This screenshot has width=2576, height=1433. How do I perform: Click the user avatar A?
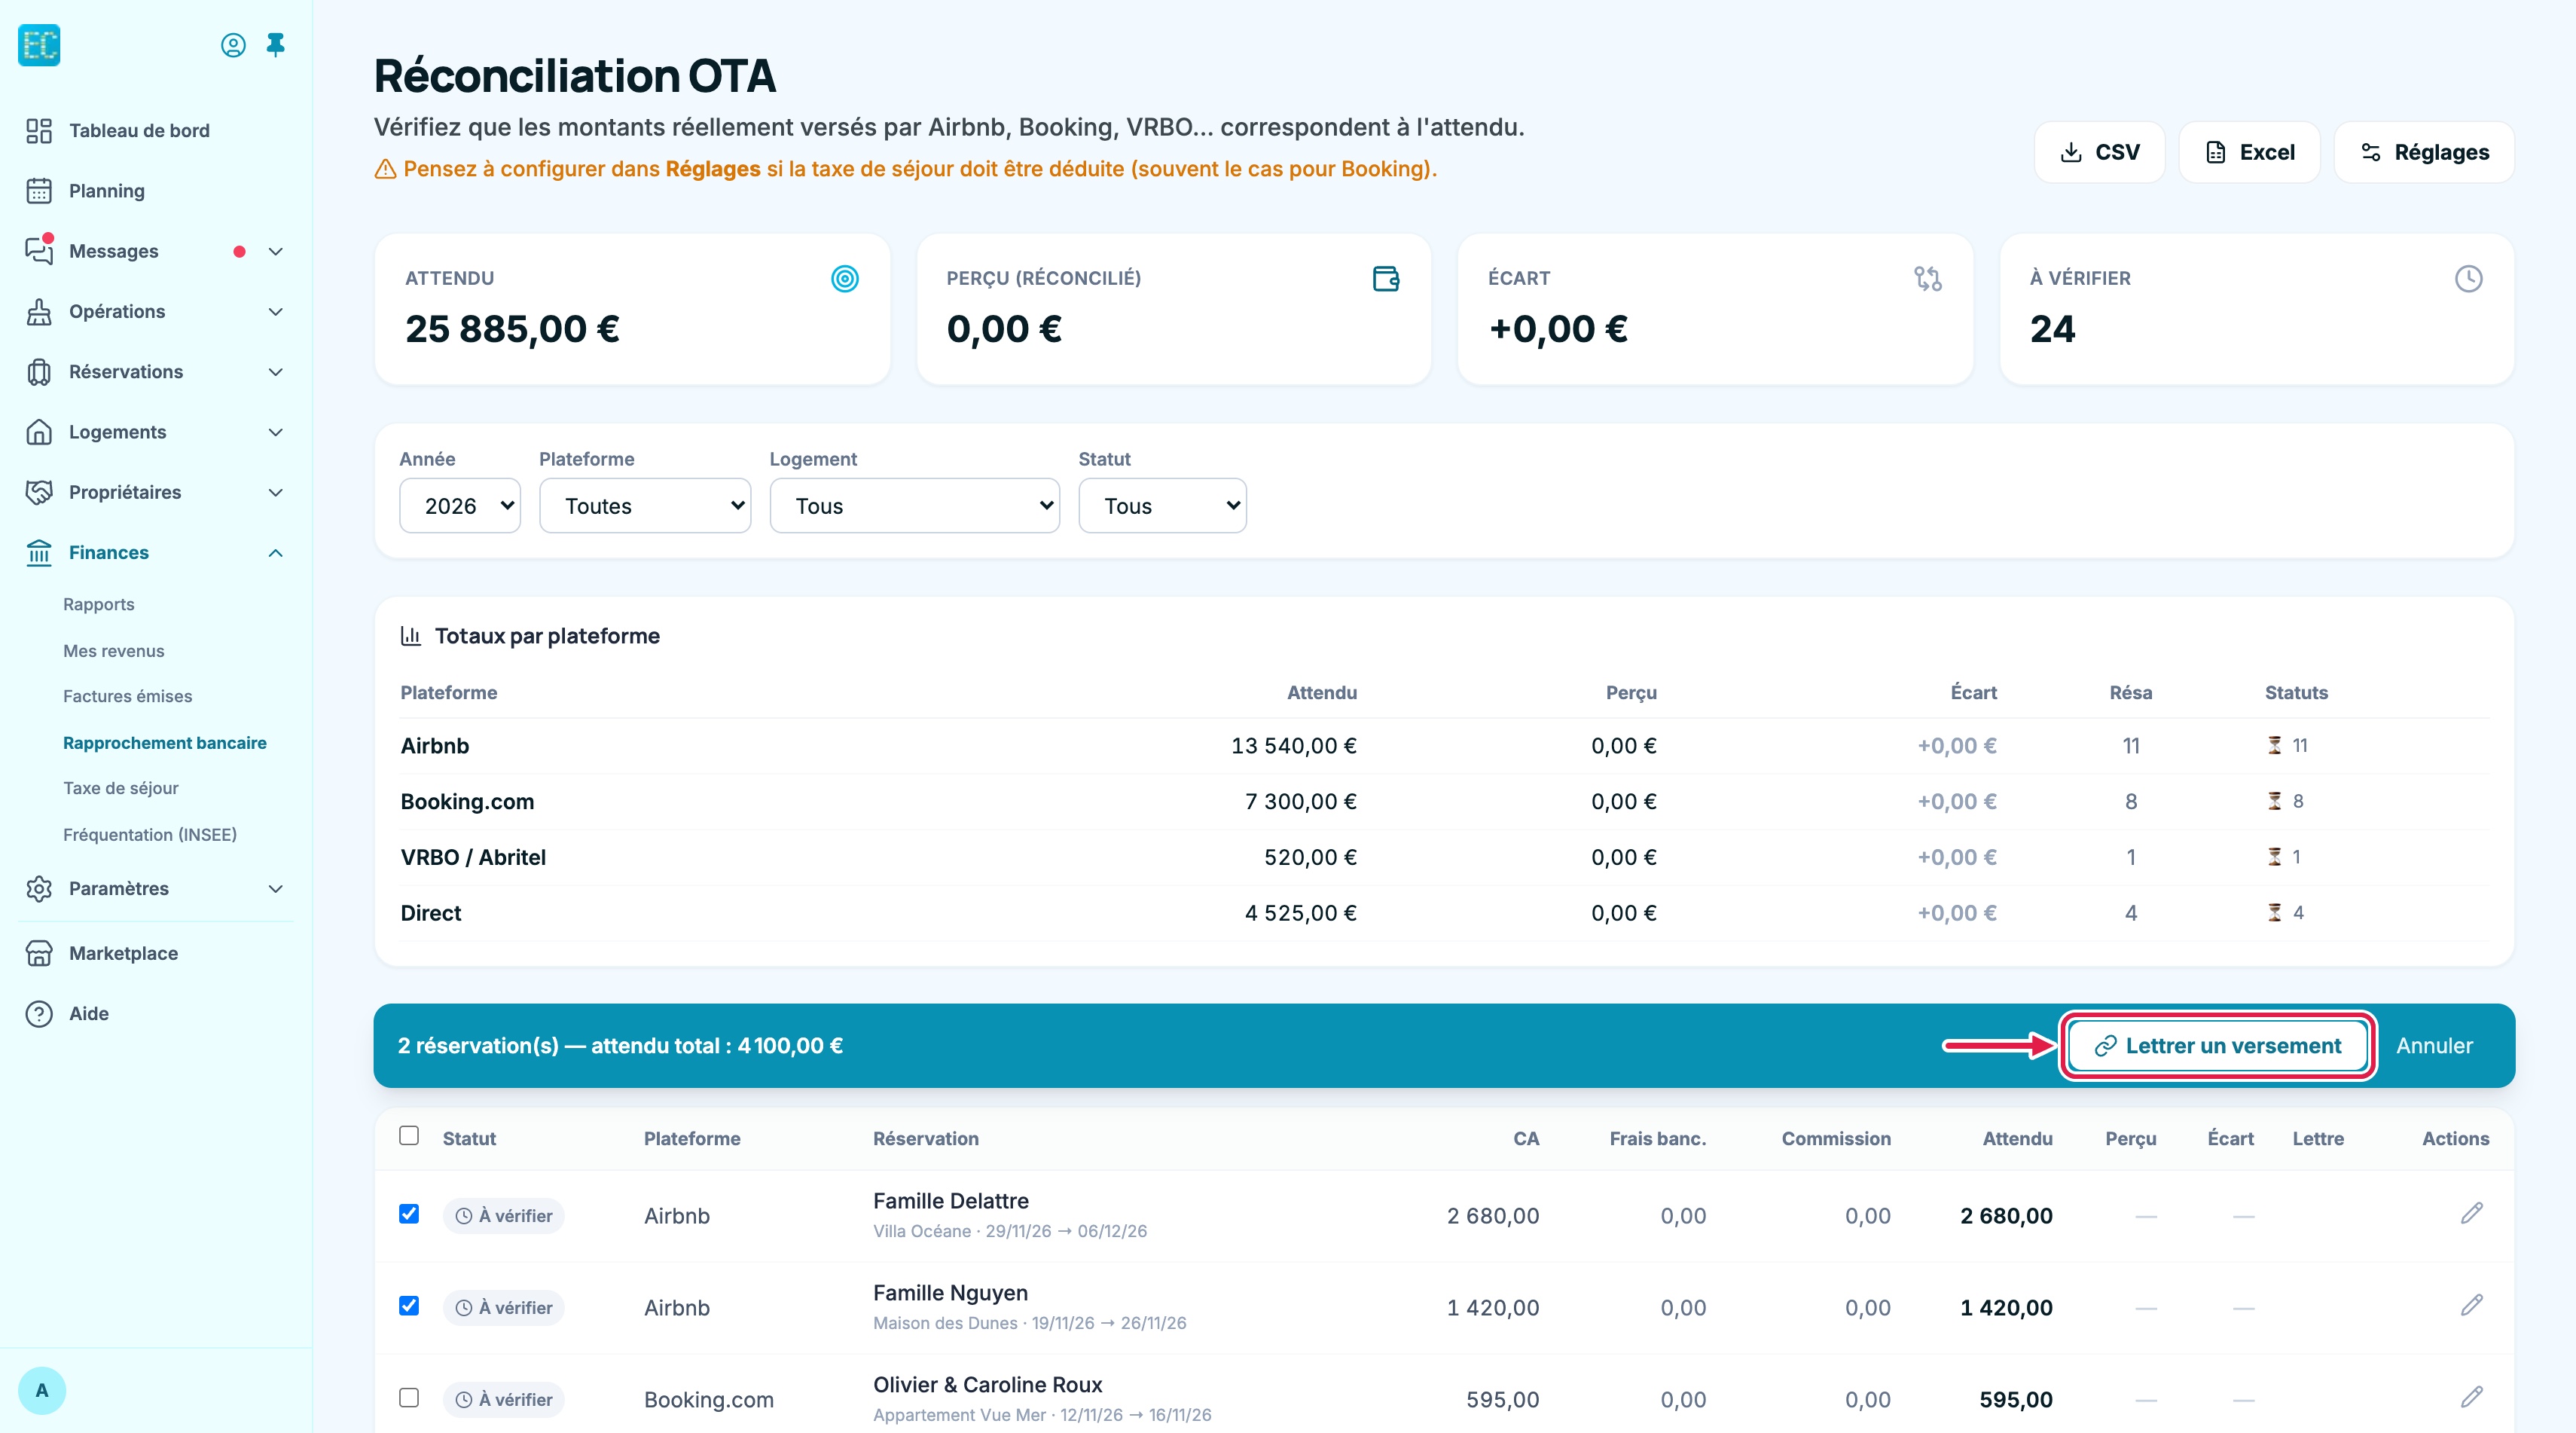(42, 1391)
